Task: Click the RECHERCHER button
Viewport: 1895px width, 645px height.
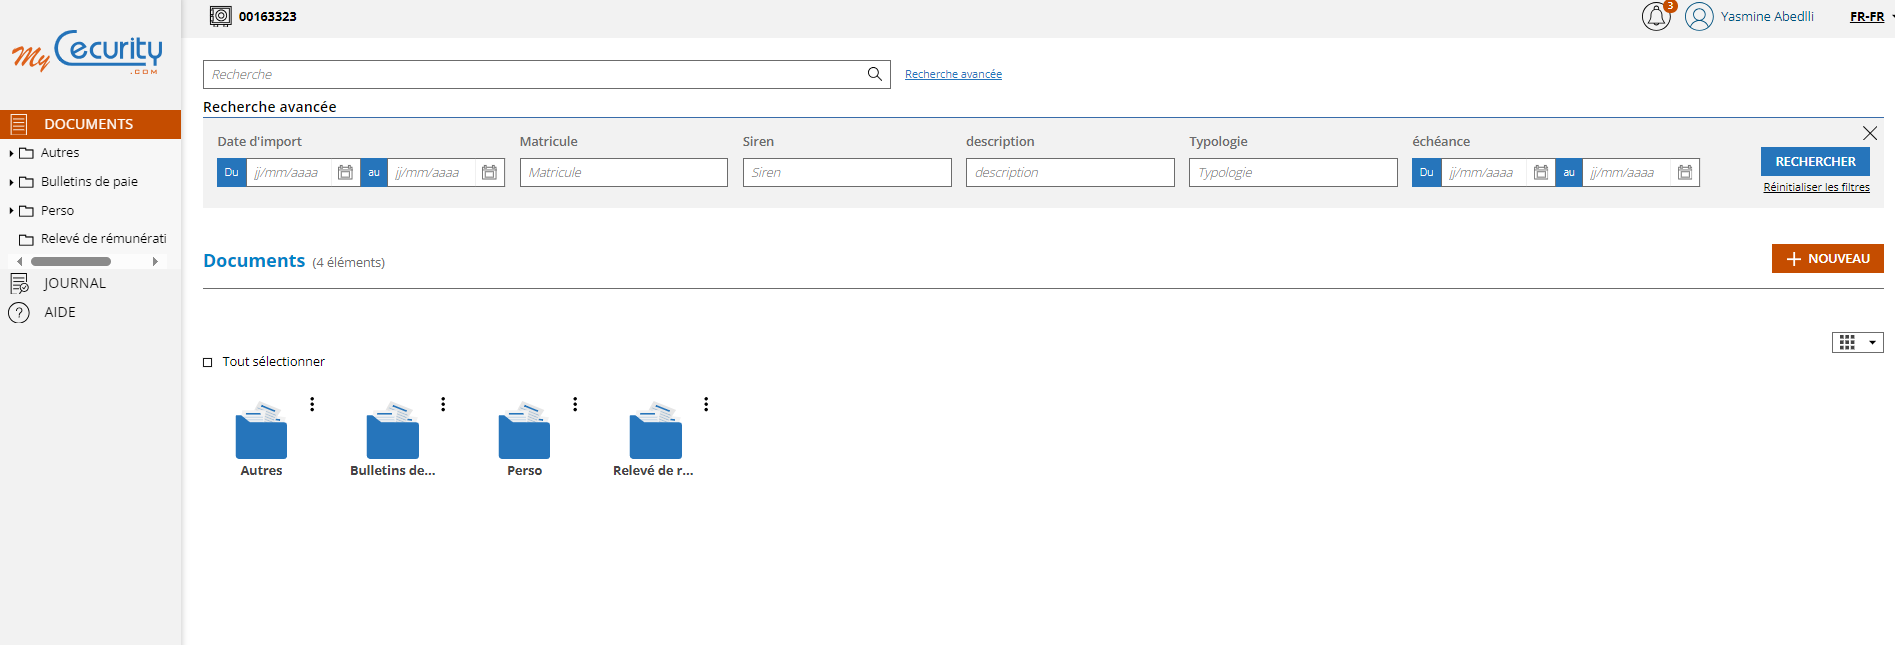Action: click(x=1814, y=161)
